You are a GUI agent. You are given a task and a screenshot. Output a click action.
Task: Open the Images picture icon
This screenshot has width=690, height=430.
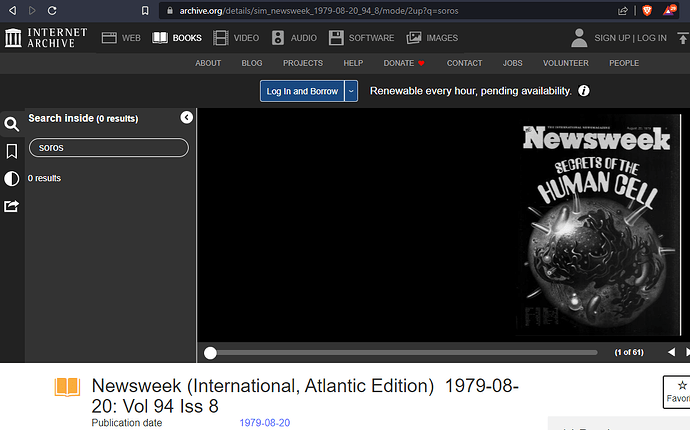[x=414, y=38]
